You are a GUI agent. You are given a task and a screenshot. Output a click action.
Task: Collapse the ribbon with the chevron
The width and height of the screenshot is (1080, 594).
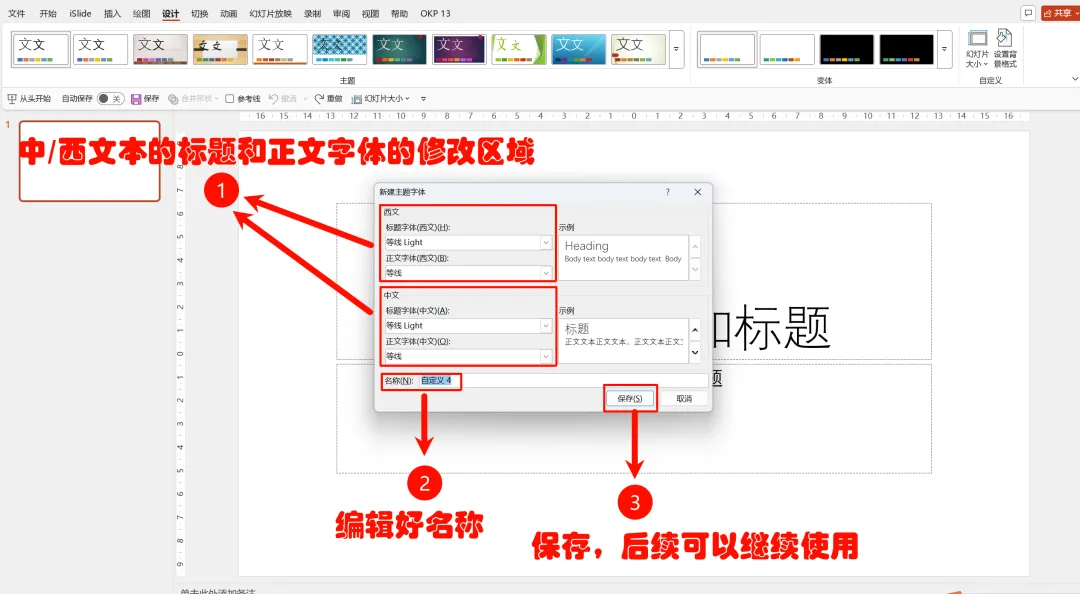click(x=1074, y=79)
